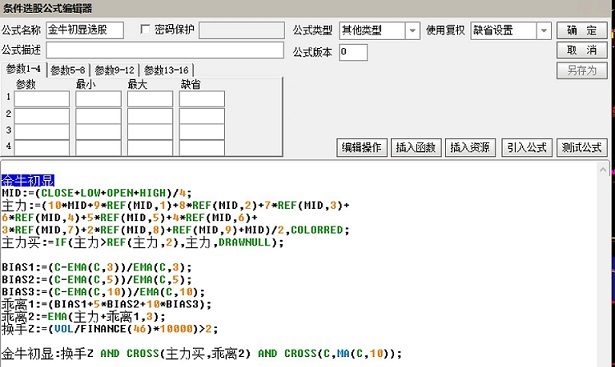The height and width of the screenshot is (367, 615).
Task: Click row 2 最小 field
Action: coord(98,116)
